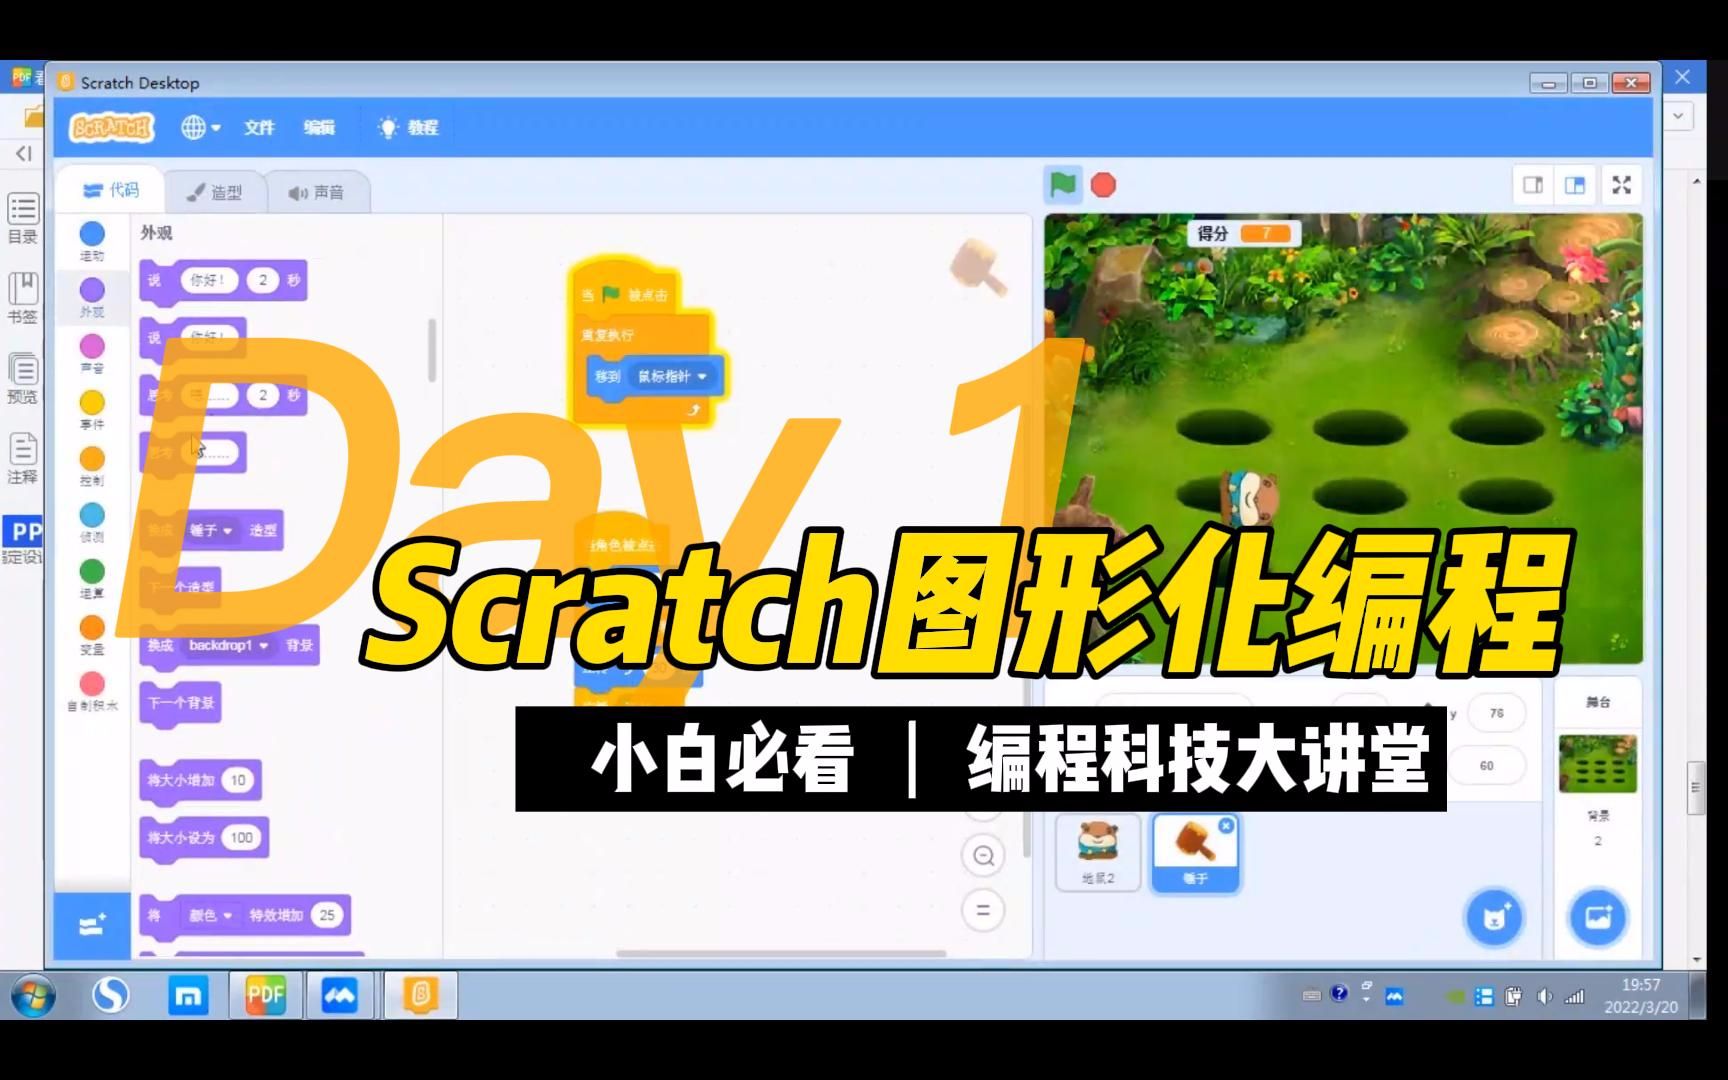Select the magenta 声音 block category
Screen dimensions: 1728x1080
pyautogui.click(x=92, y=353)
